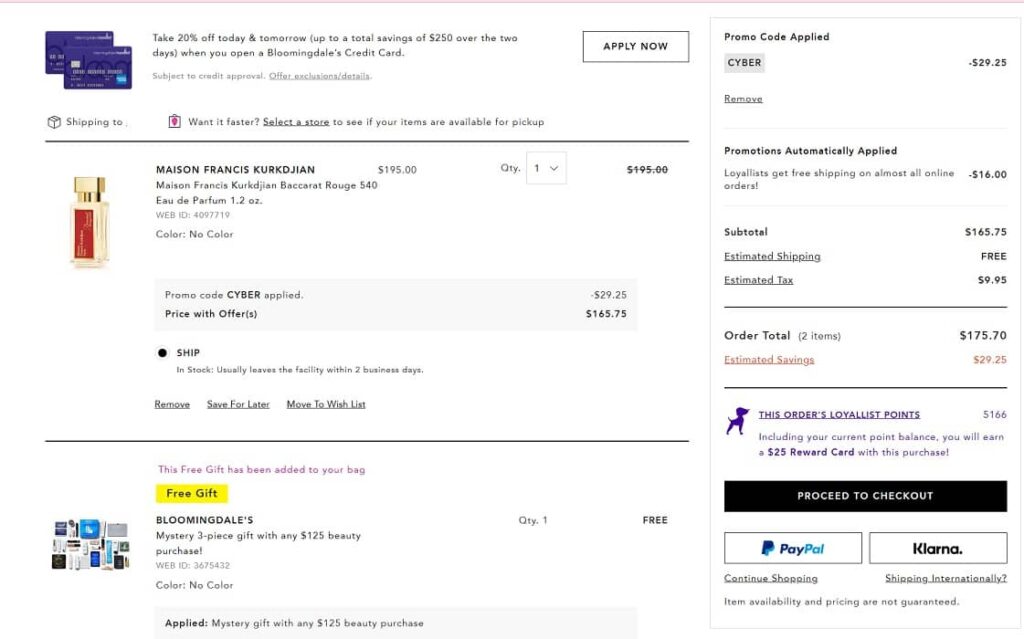Open the Baccarat Rouge 540 perfume thumbnail

coord(88,221)
